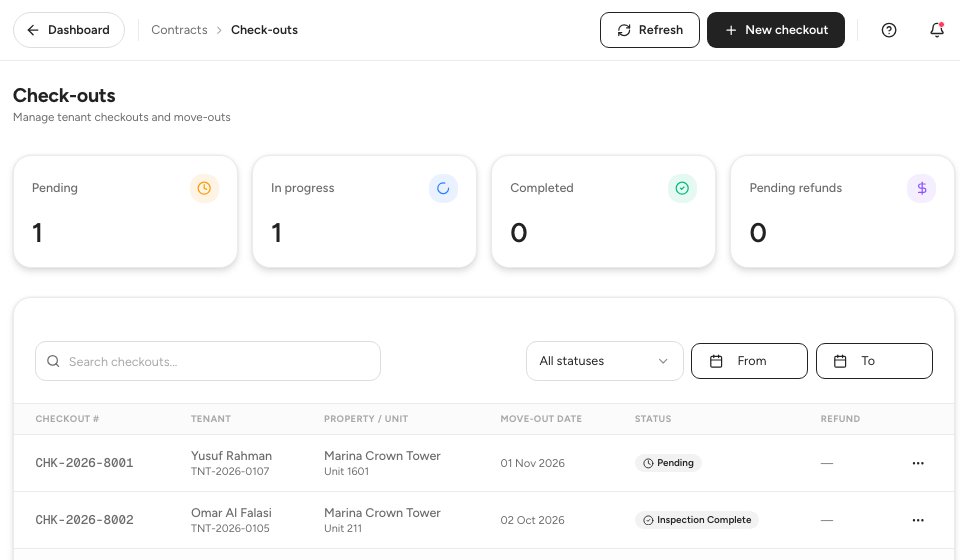960x560 pixels.
Task: Click the REFUND column header
Action: pyautogui.click(x=840, y=419)
